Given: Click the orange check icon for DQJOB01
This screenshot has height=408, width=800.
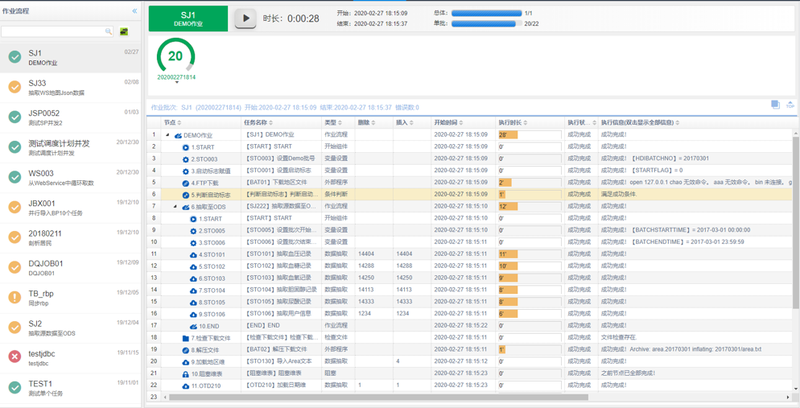Looking at the screenshot, I should tap(15, 267).
